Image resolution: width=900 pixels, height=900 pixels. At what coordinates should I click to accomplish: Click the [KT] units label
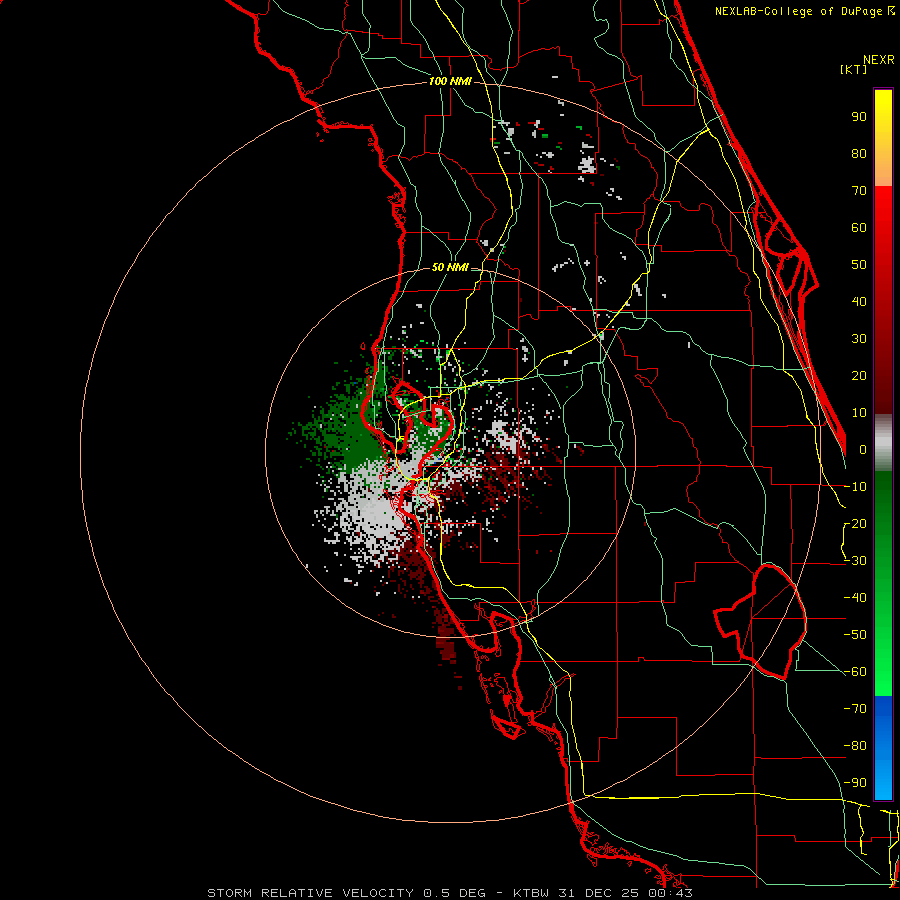point(854,69)
